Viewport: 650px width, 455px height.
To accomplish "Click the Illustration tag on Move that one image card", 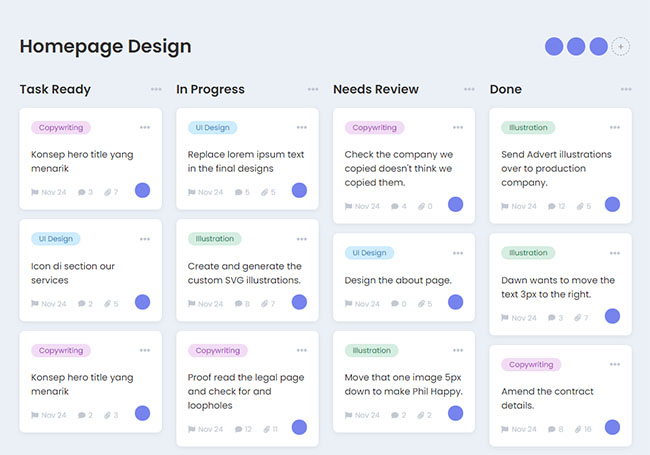I will [x=371, y=351].
